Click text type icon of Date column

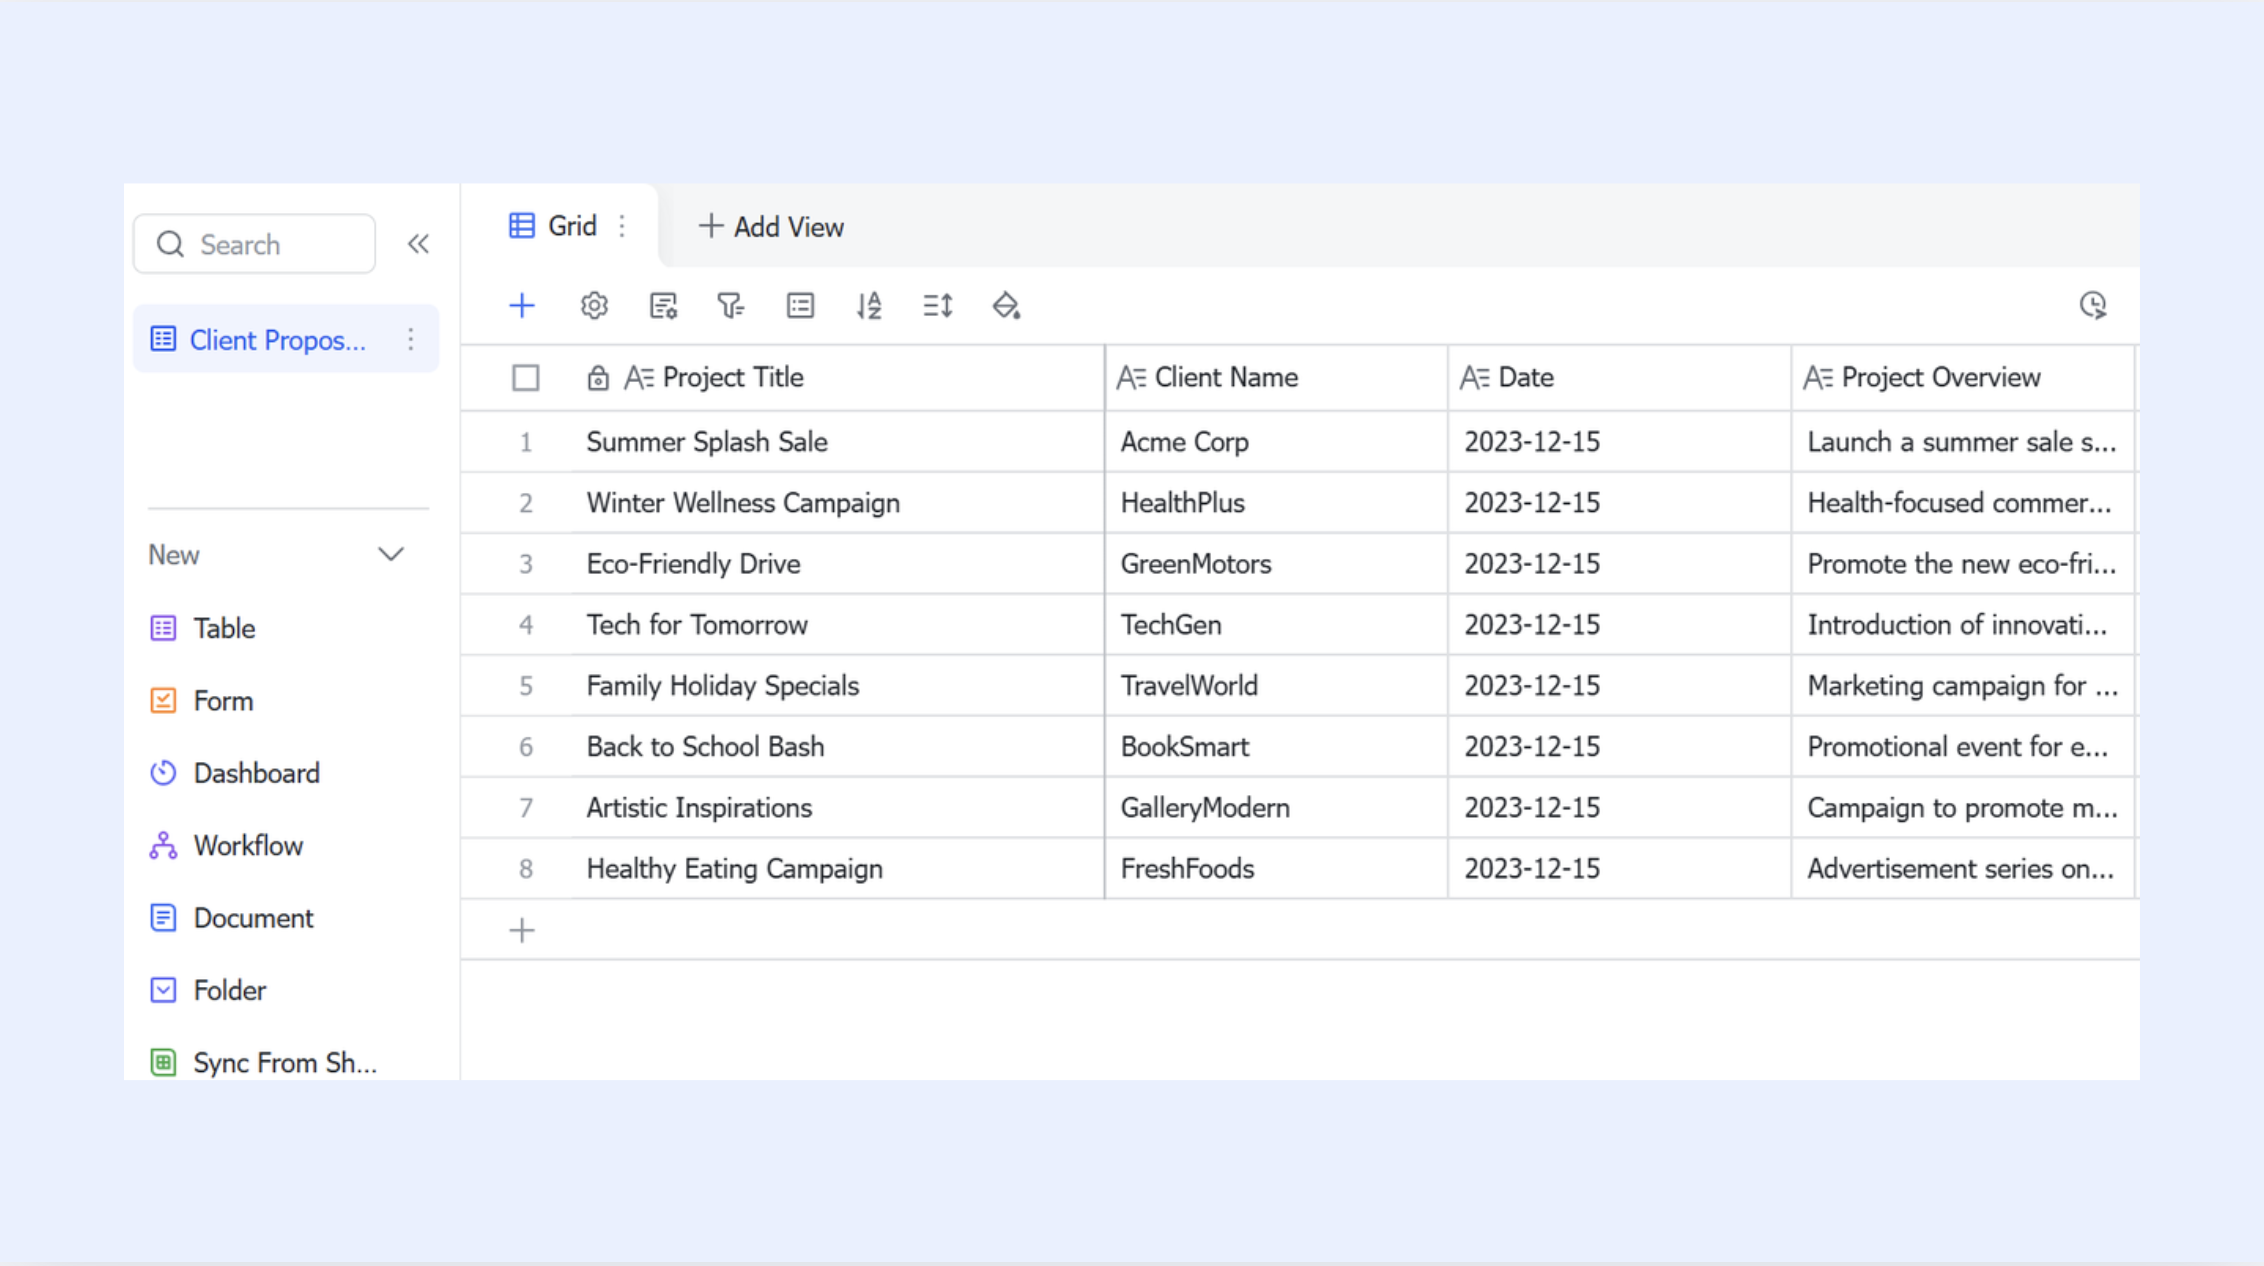[x=1475, y=378]
